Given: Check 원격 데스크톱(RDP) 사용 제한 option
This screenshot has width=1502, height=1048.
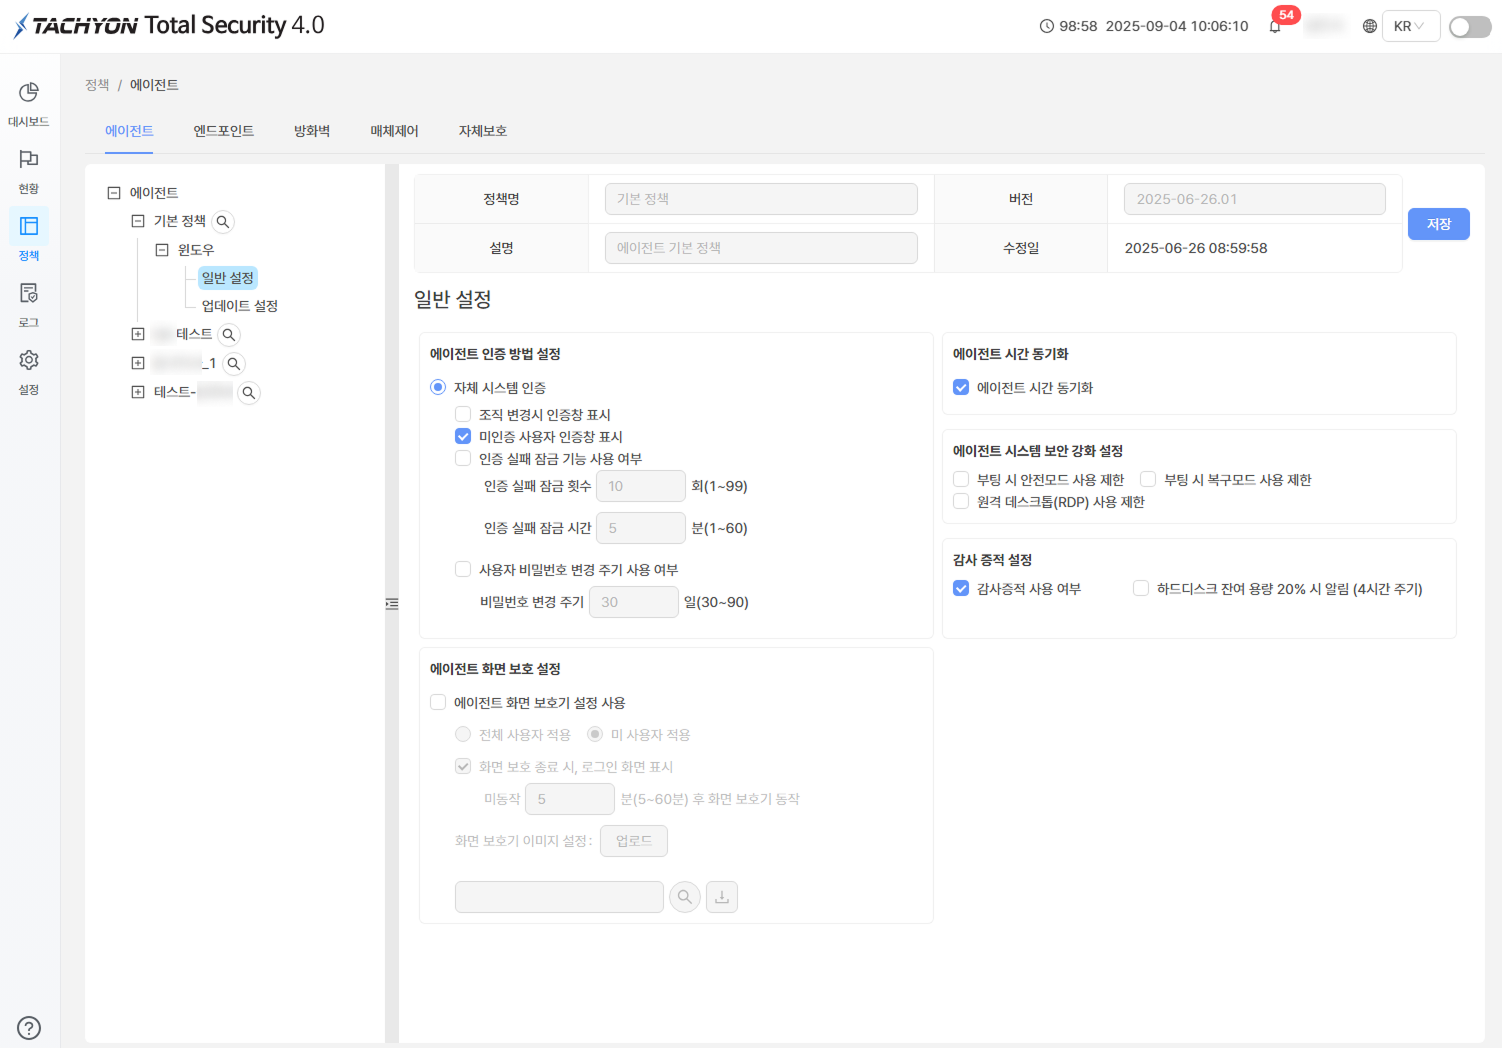Looking at the screenshot, I should pos(961,501).
